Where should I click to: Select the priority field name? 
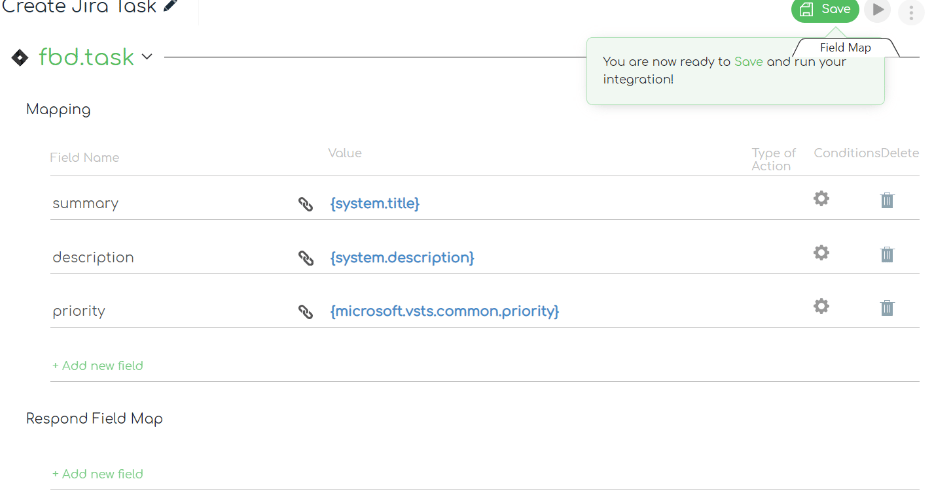79,311
